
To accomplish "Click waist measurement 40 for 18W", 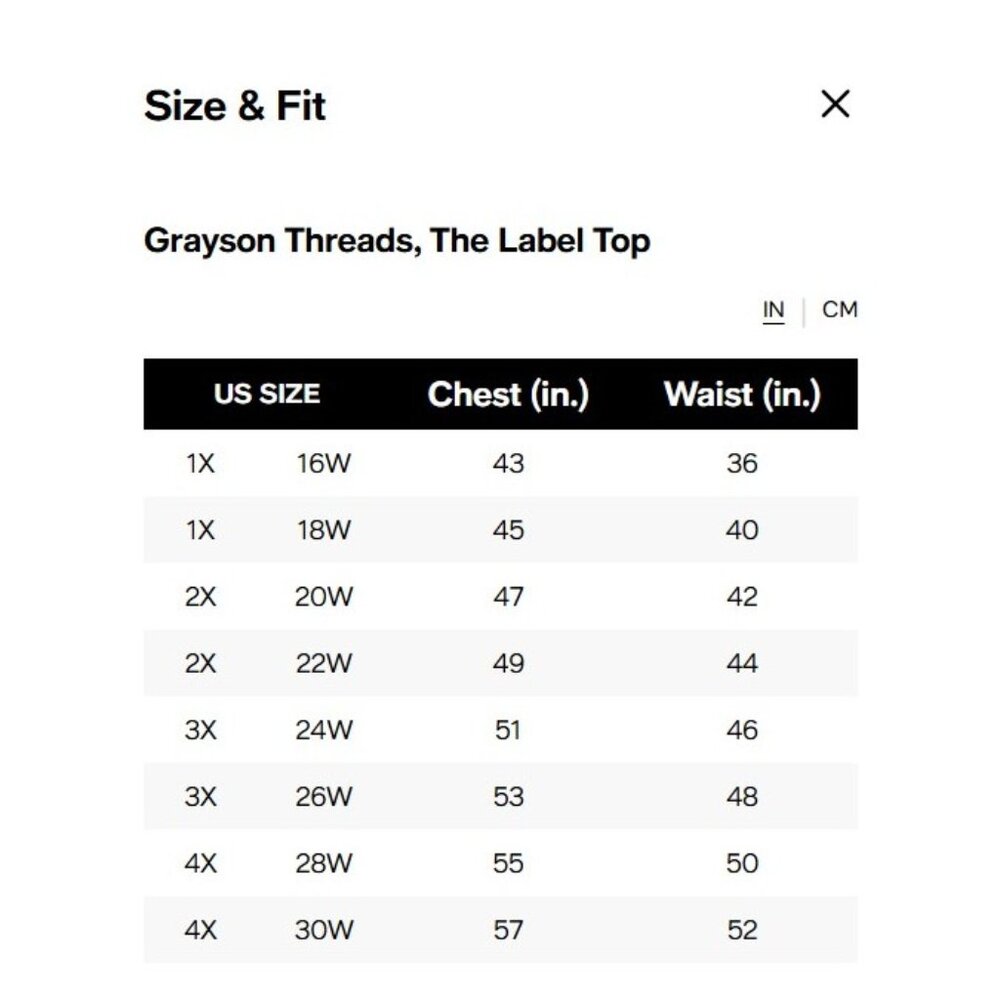I will (x=742, y=530).
